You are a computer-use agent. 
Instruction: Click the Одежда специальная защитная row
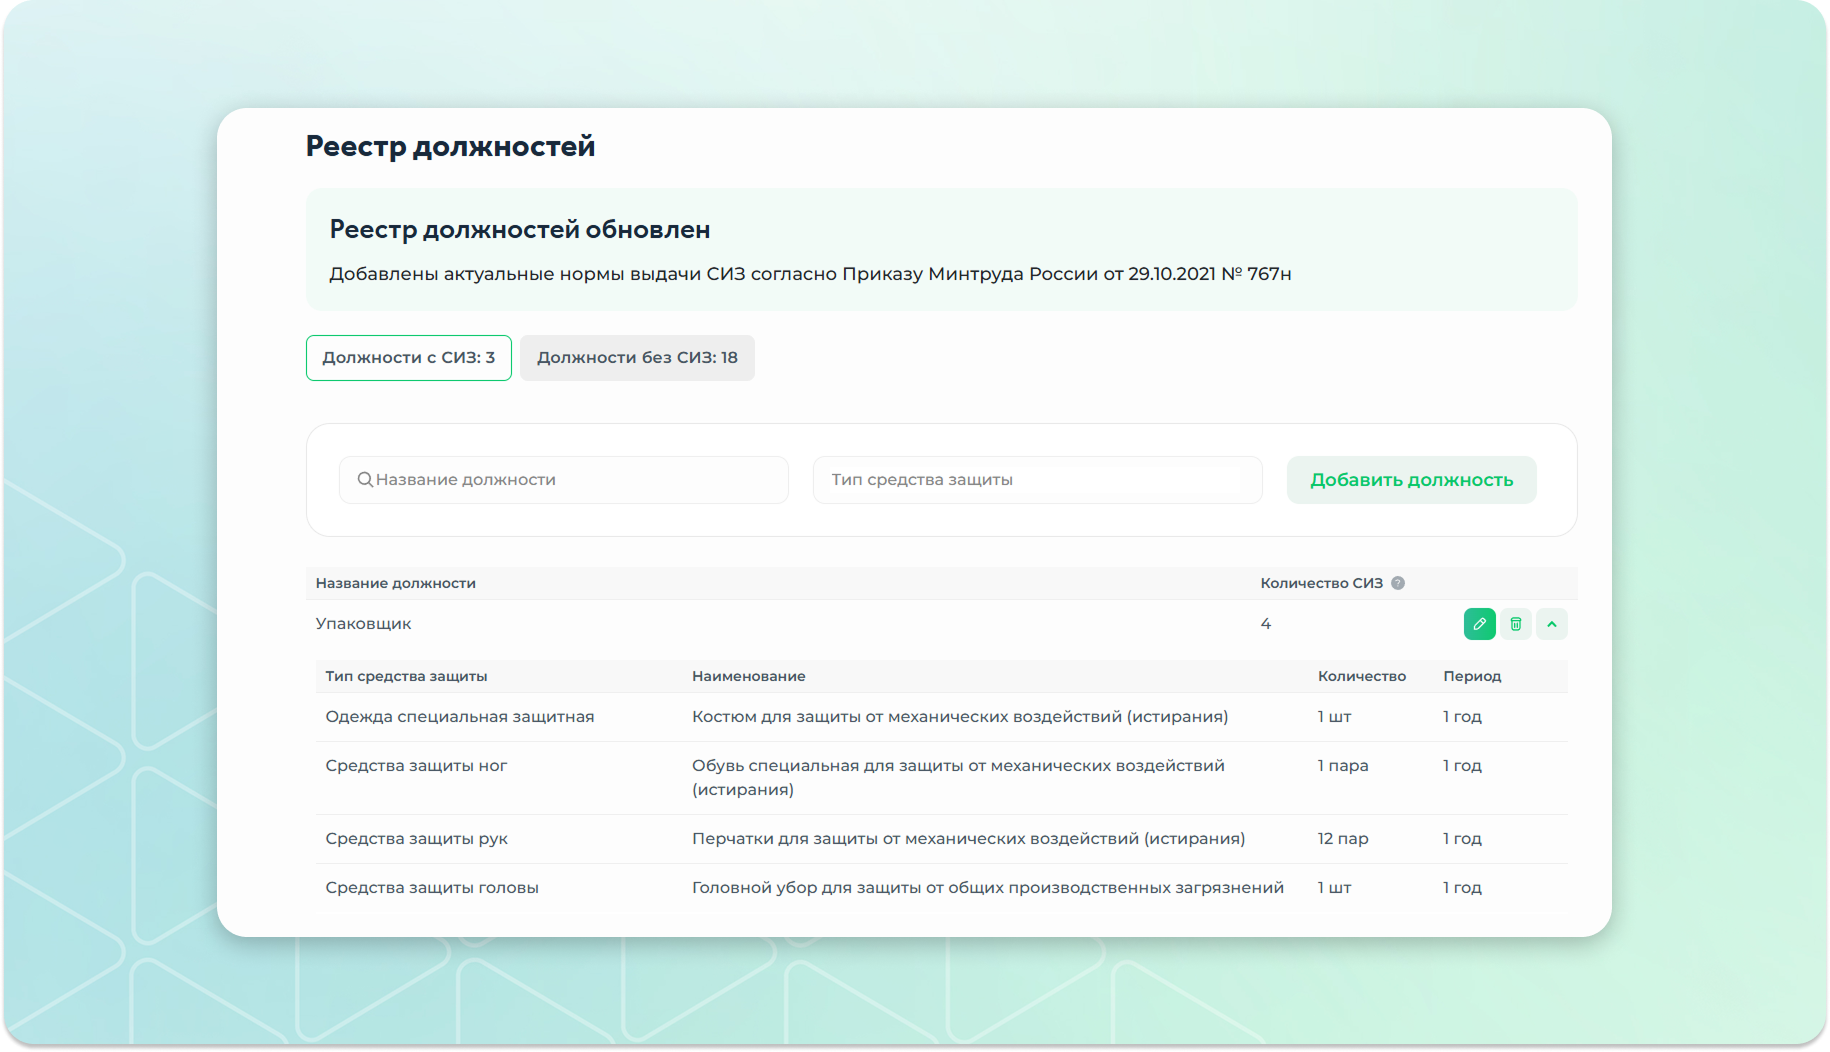[x=460, y=717]
